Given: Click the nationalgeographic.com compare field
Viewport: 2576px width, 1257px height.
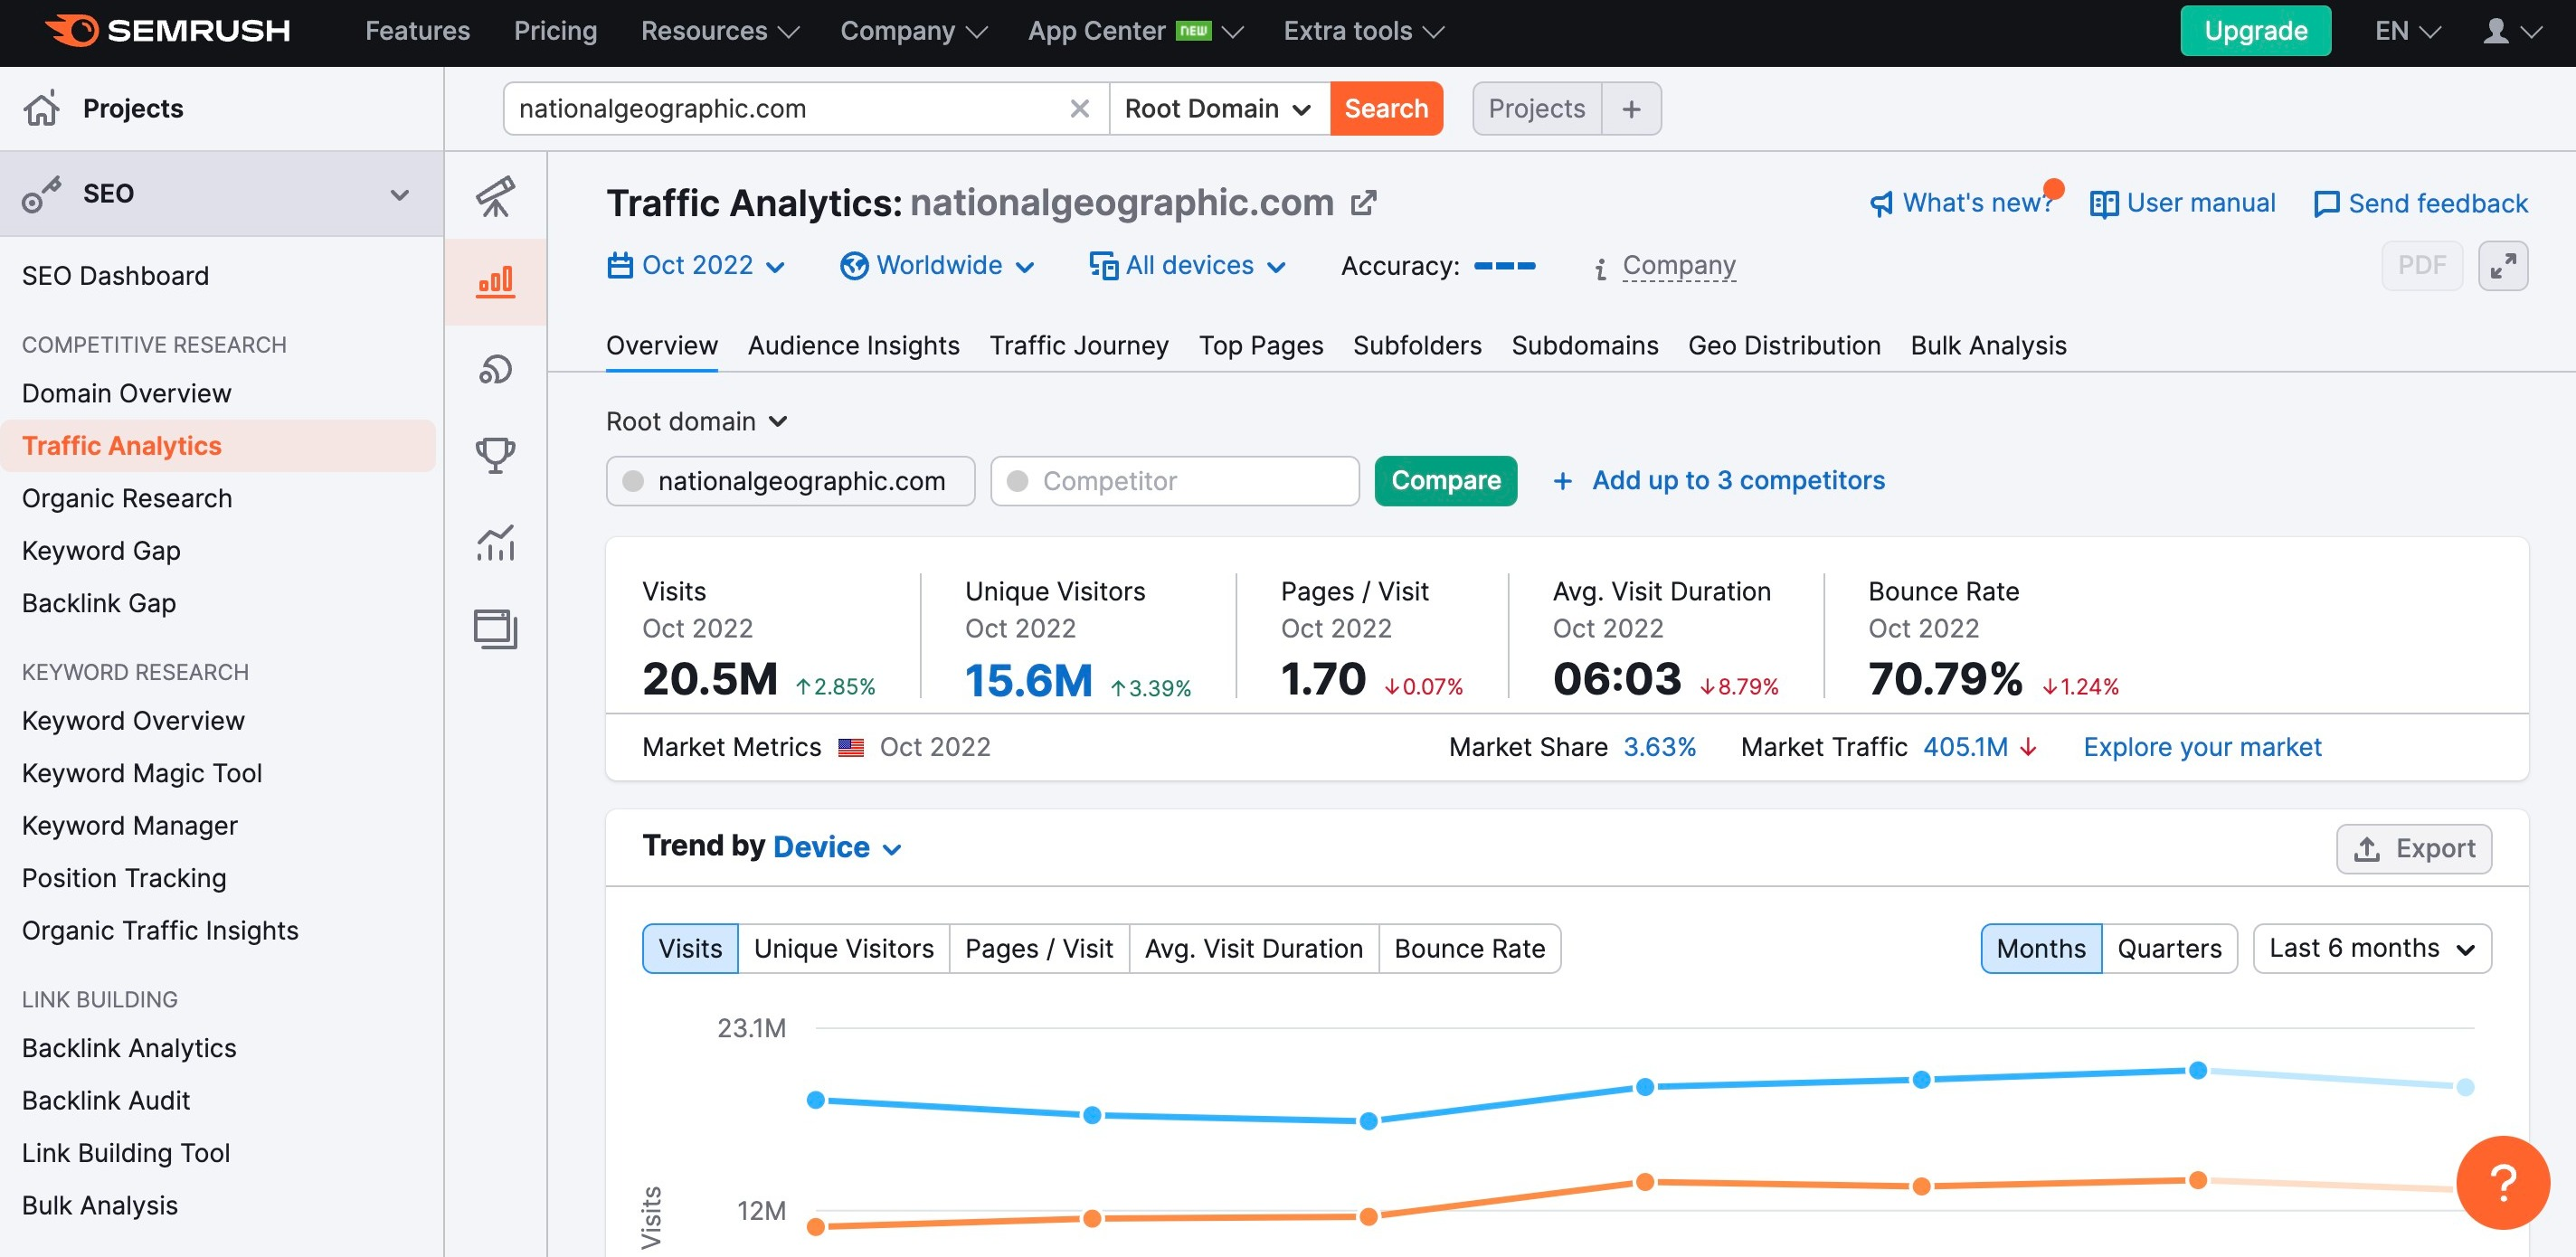Looking at the screenshot, I should coord(790,481).
